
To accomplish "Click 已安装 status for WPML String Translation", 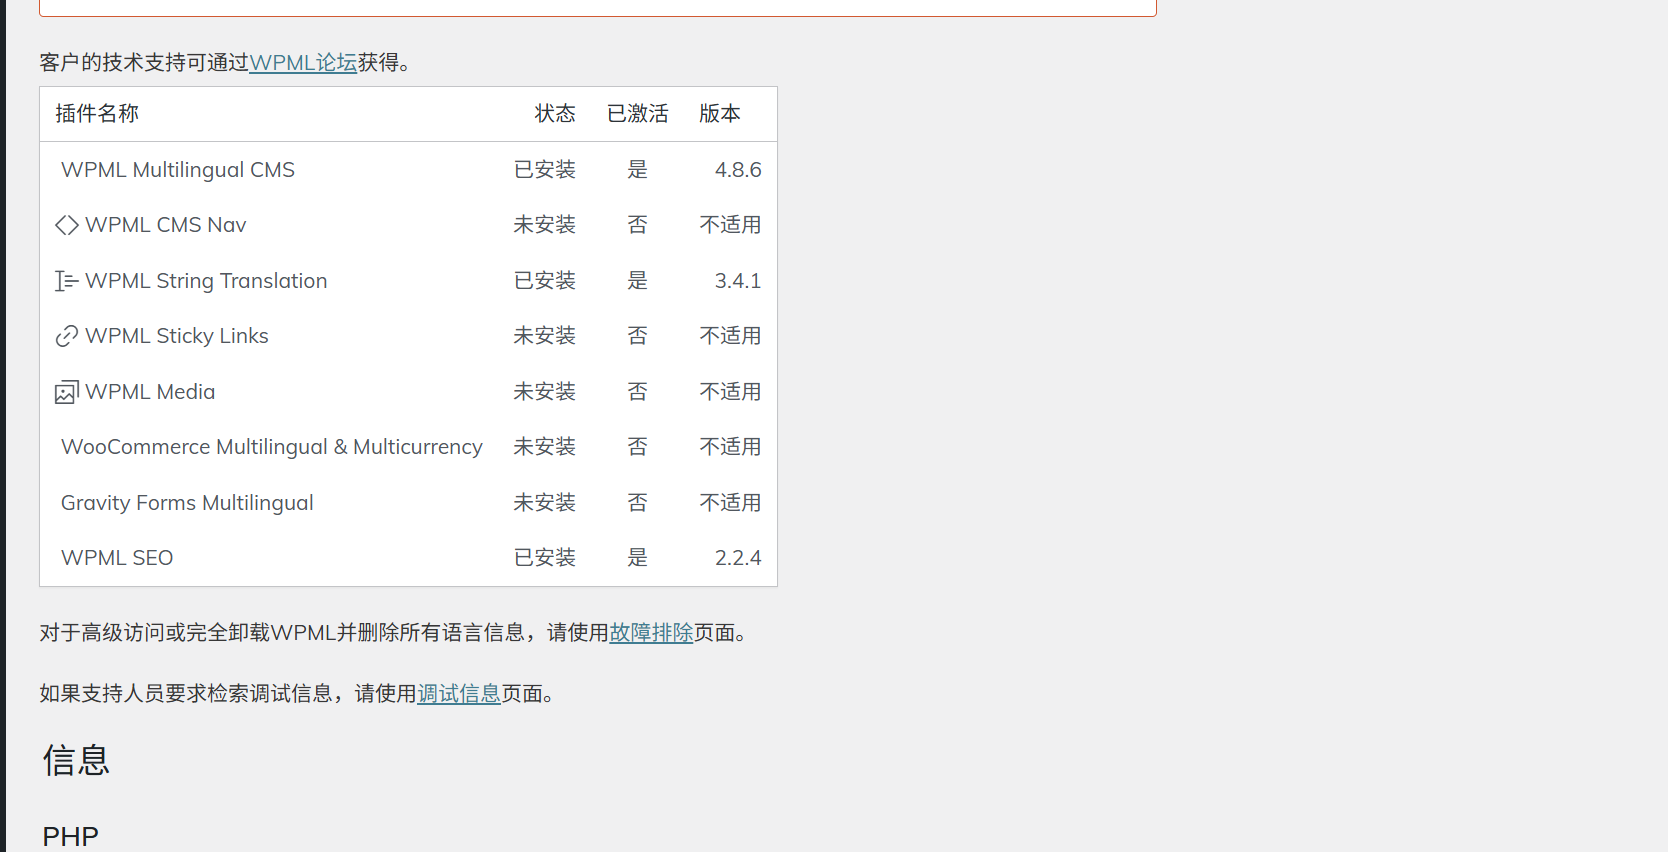I will pos(545,281).
